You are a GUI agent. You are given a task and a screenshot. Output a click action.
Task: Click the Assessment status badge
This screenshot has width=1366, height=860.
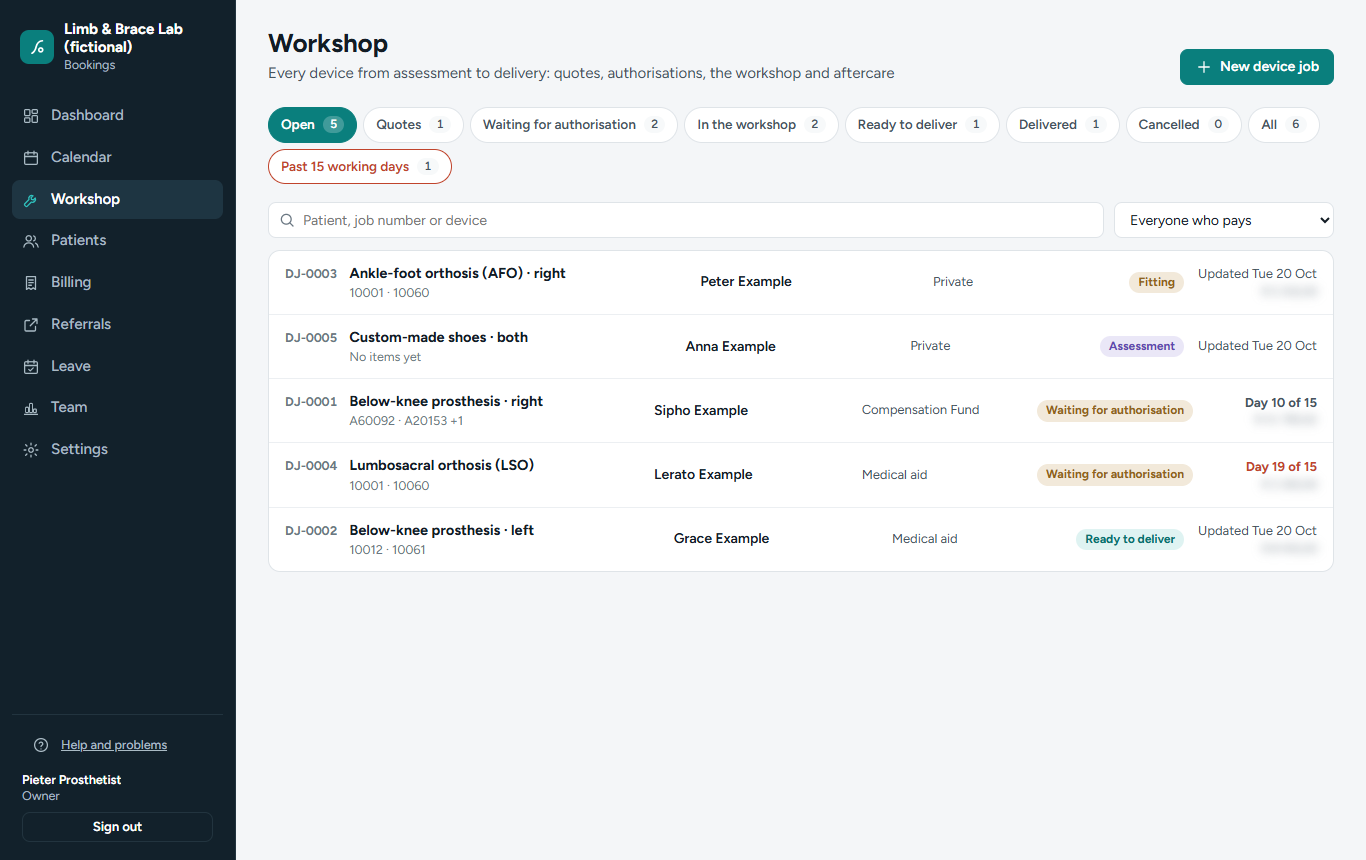tap(1142, 346)
